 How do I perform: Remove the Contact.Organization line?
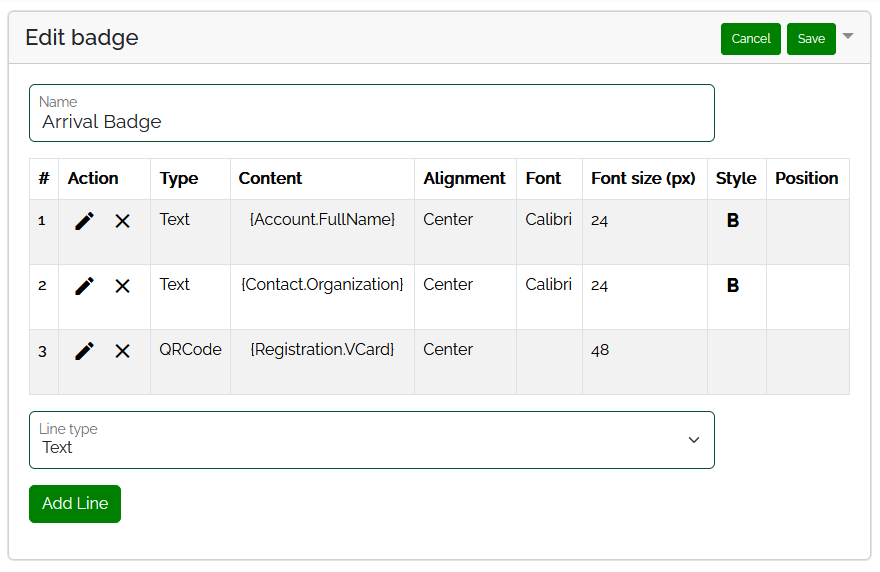(122, 286)
